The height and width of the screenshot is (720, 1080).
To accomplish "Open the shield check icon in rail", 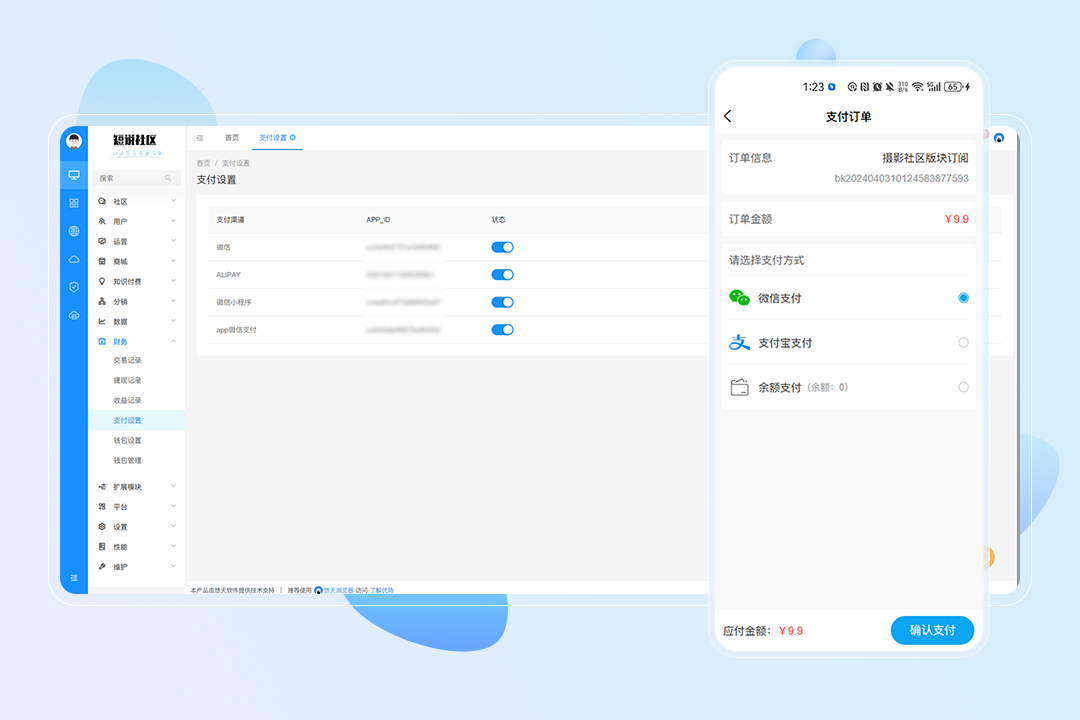I will pos(74,287).
